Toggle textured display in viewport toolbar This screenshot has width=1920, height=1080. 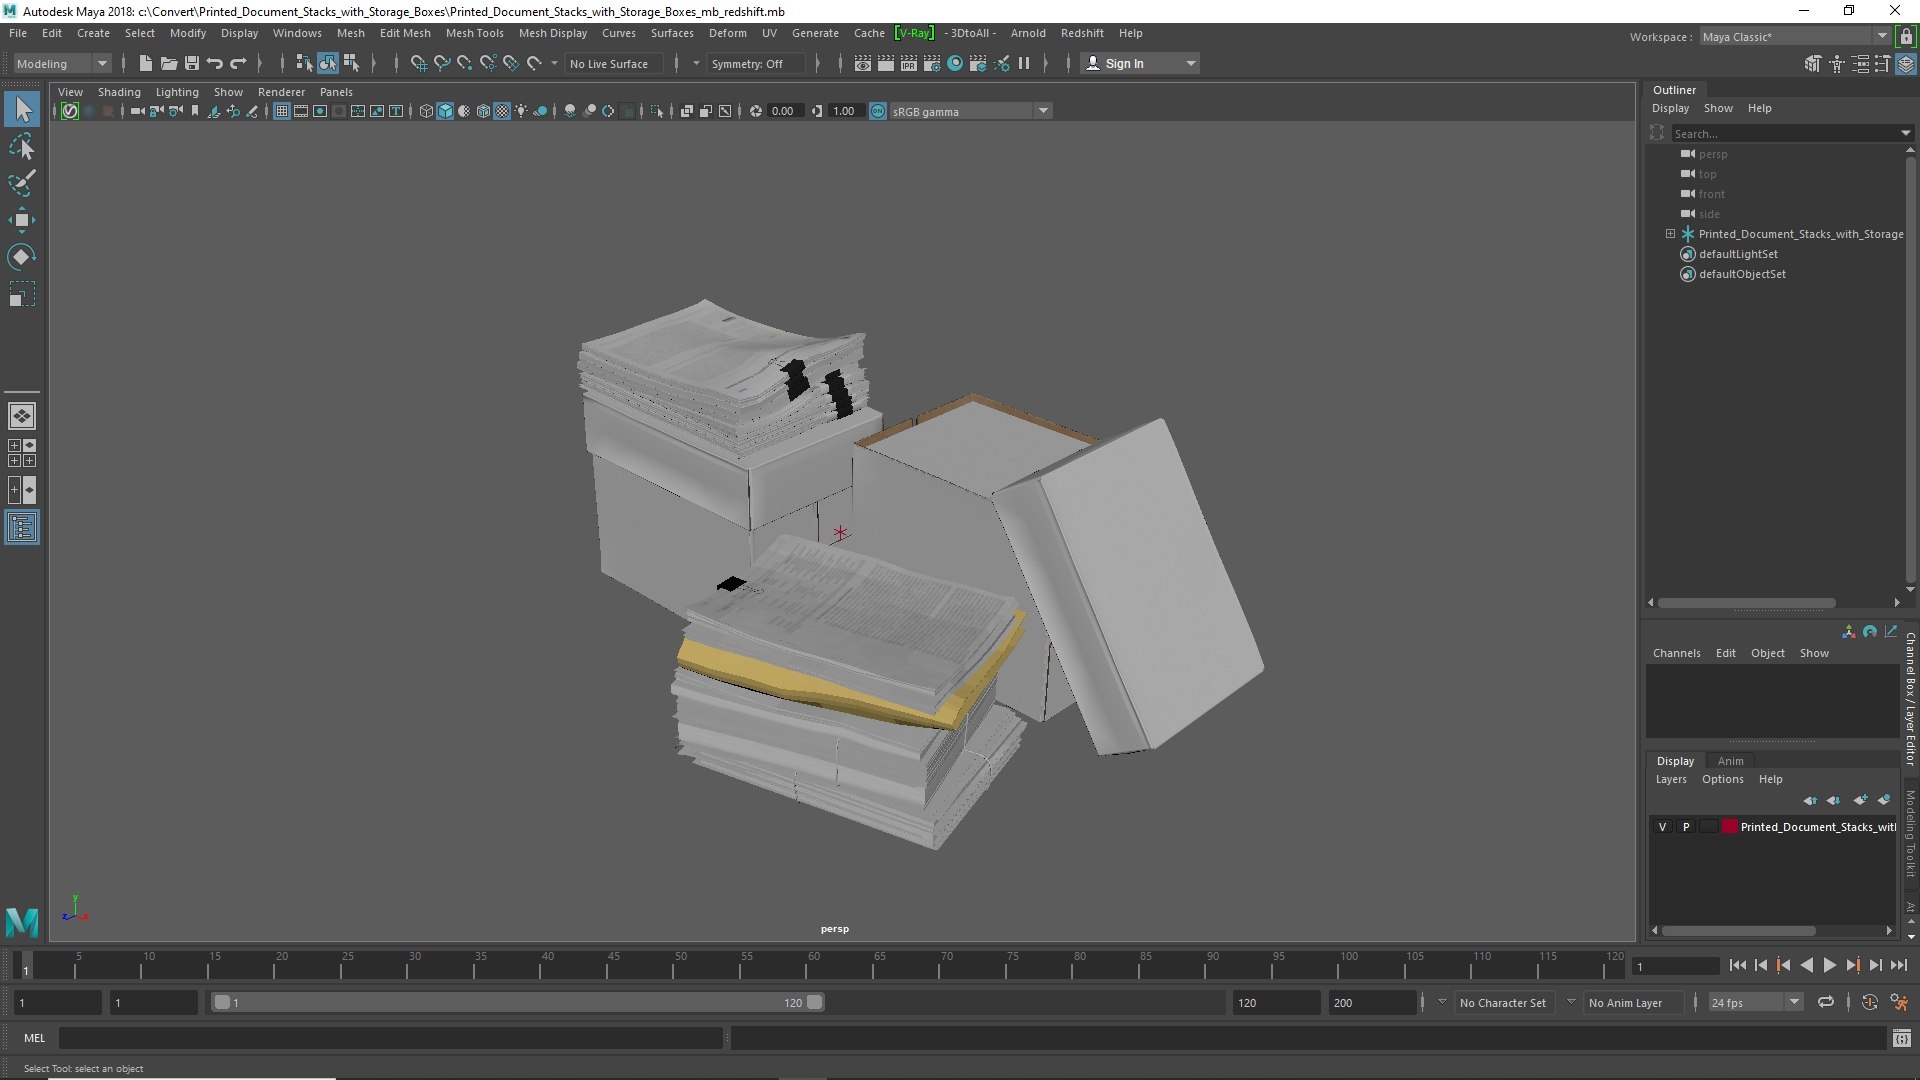tap(502, 111)
